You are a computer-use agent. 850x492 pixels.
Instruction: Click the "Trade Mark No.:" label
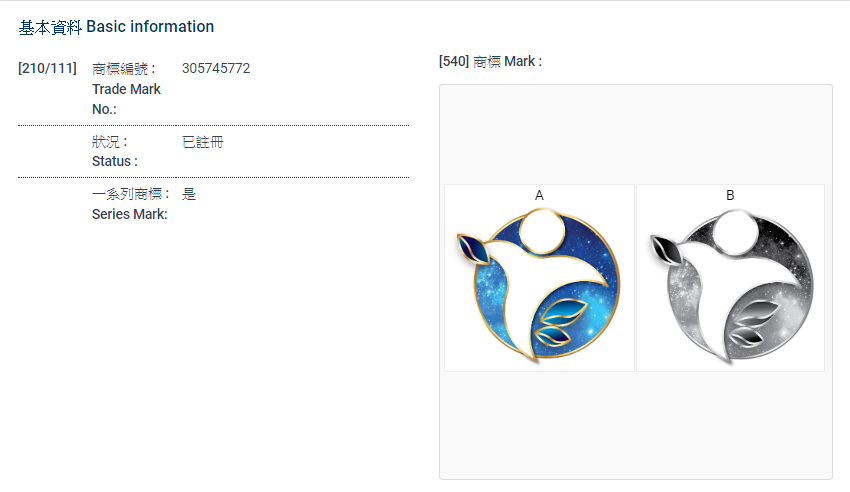tap(126, 89)
